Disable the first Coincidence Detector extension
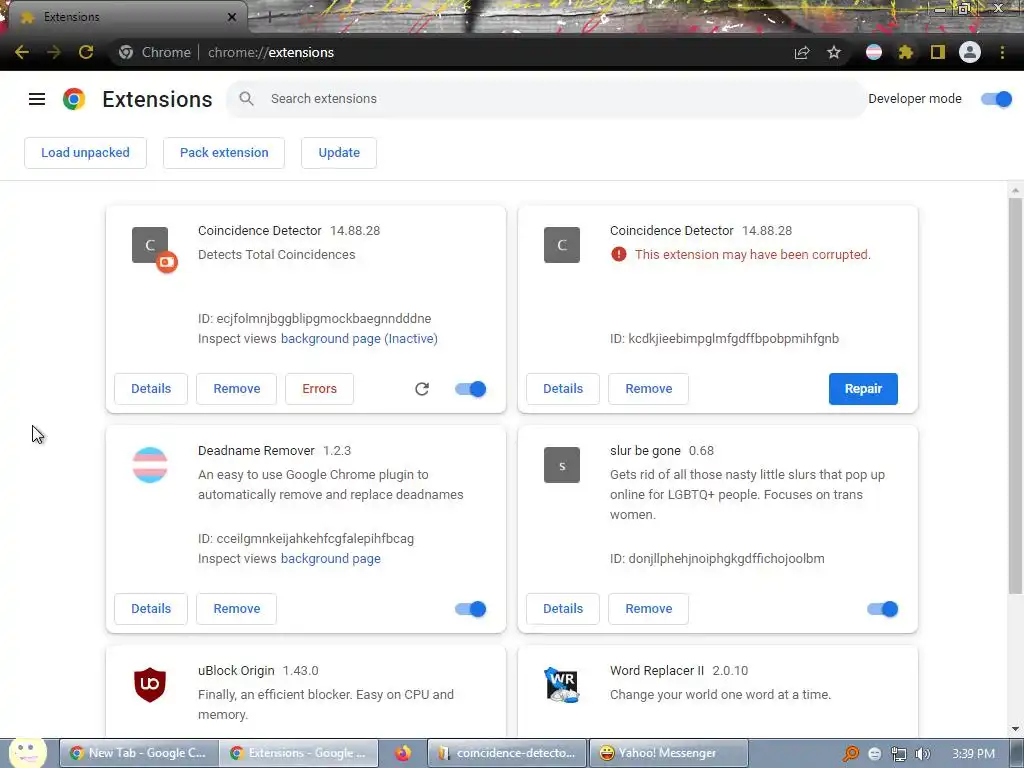This screenshot has width=1024, height=768. click(471, 389)
